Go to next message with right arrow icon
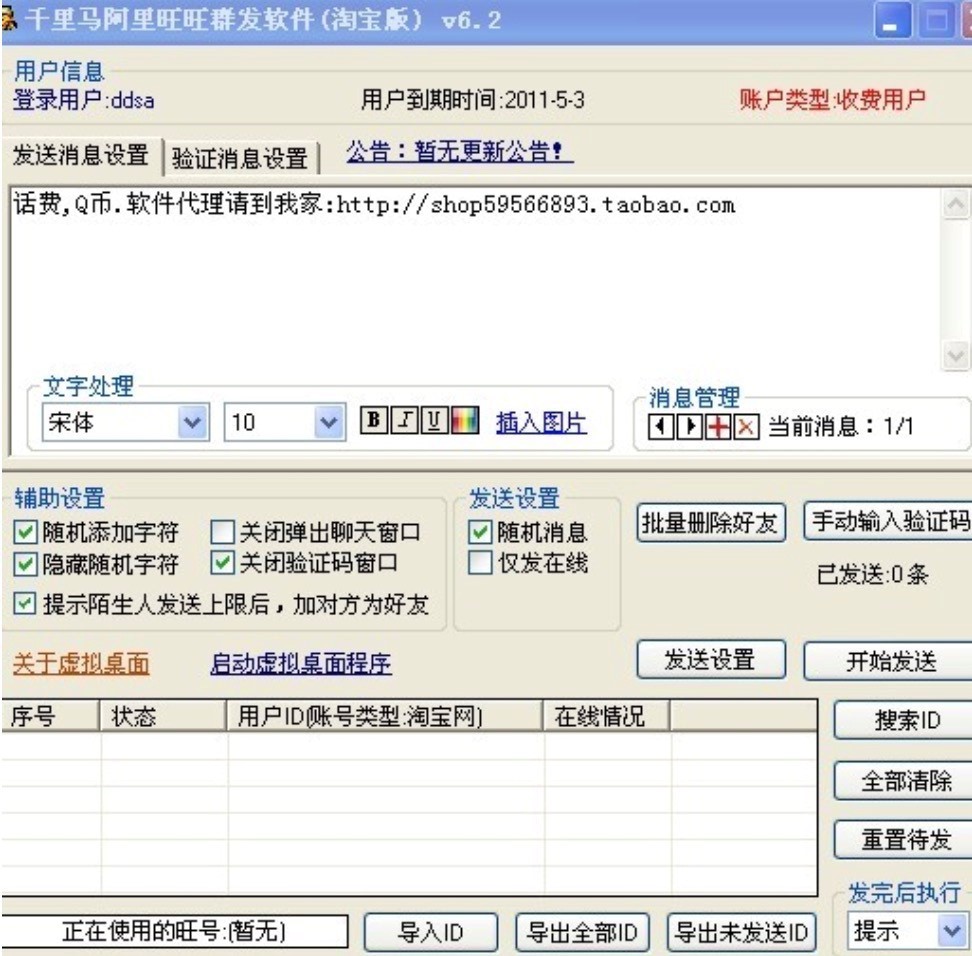This screenshot has width=972, height=956. (689, 421)
